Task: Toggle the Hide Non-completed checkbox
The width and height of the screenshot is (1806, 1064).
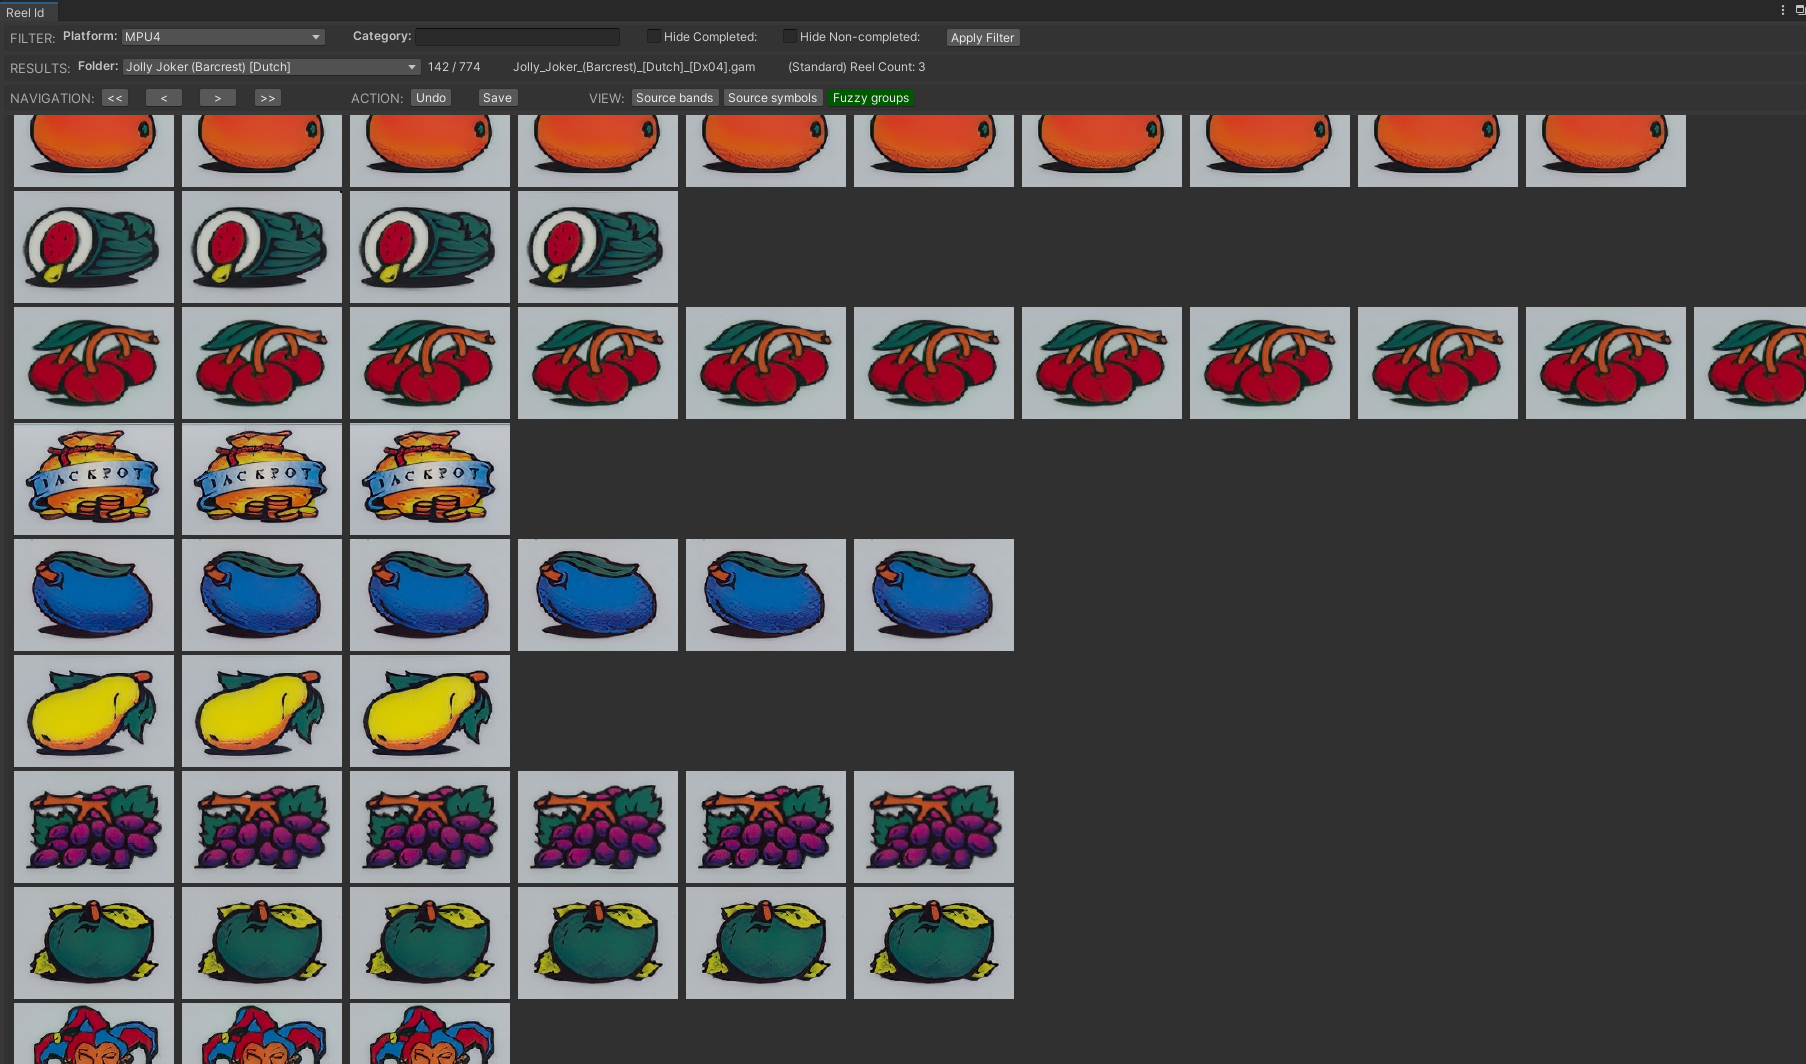Action: [789, 36]
